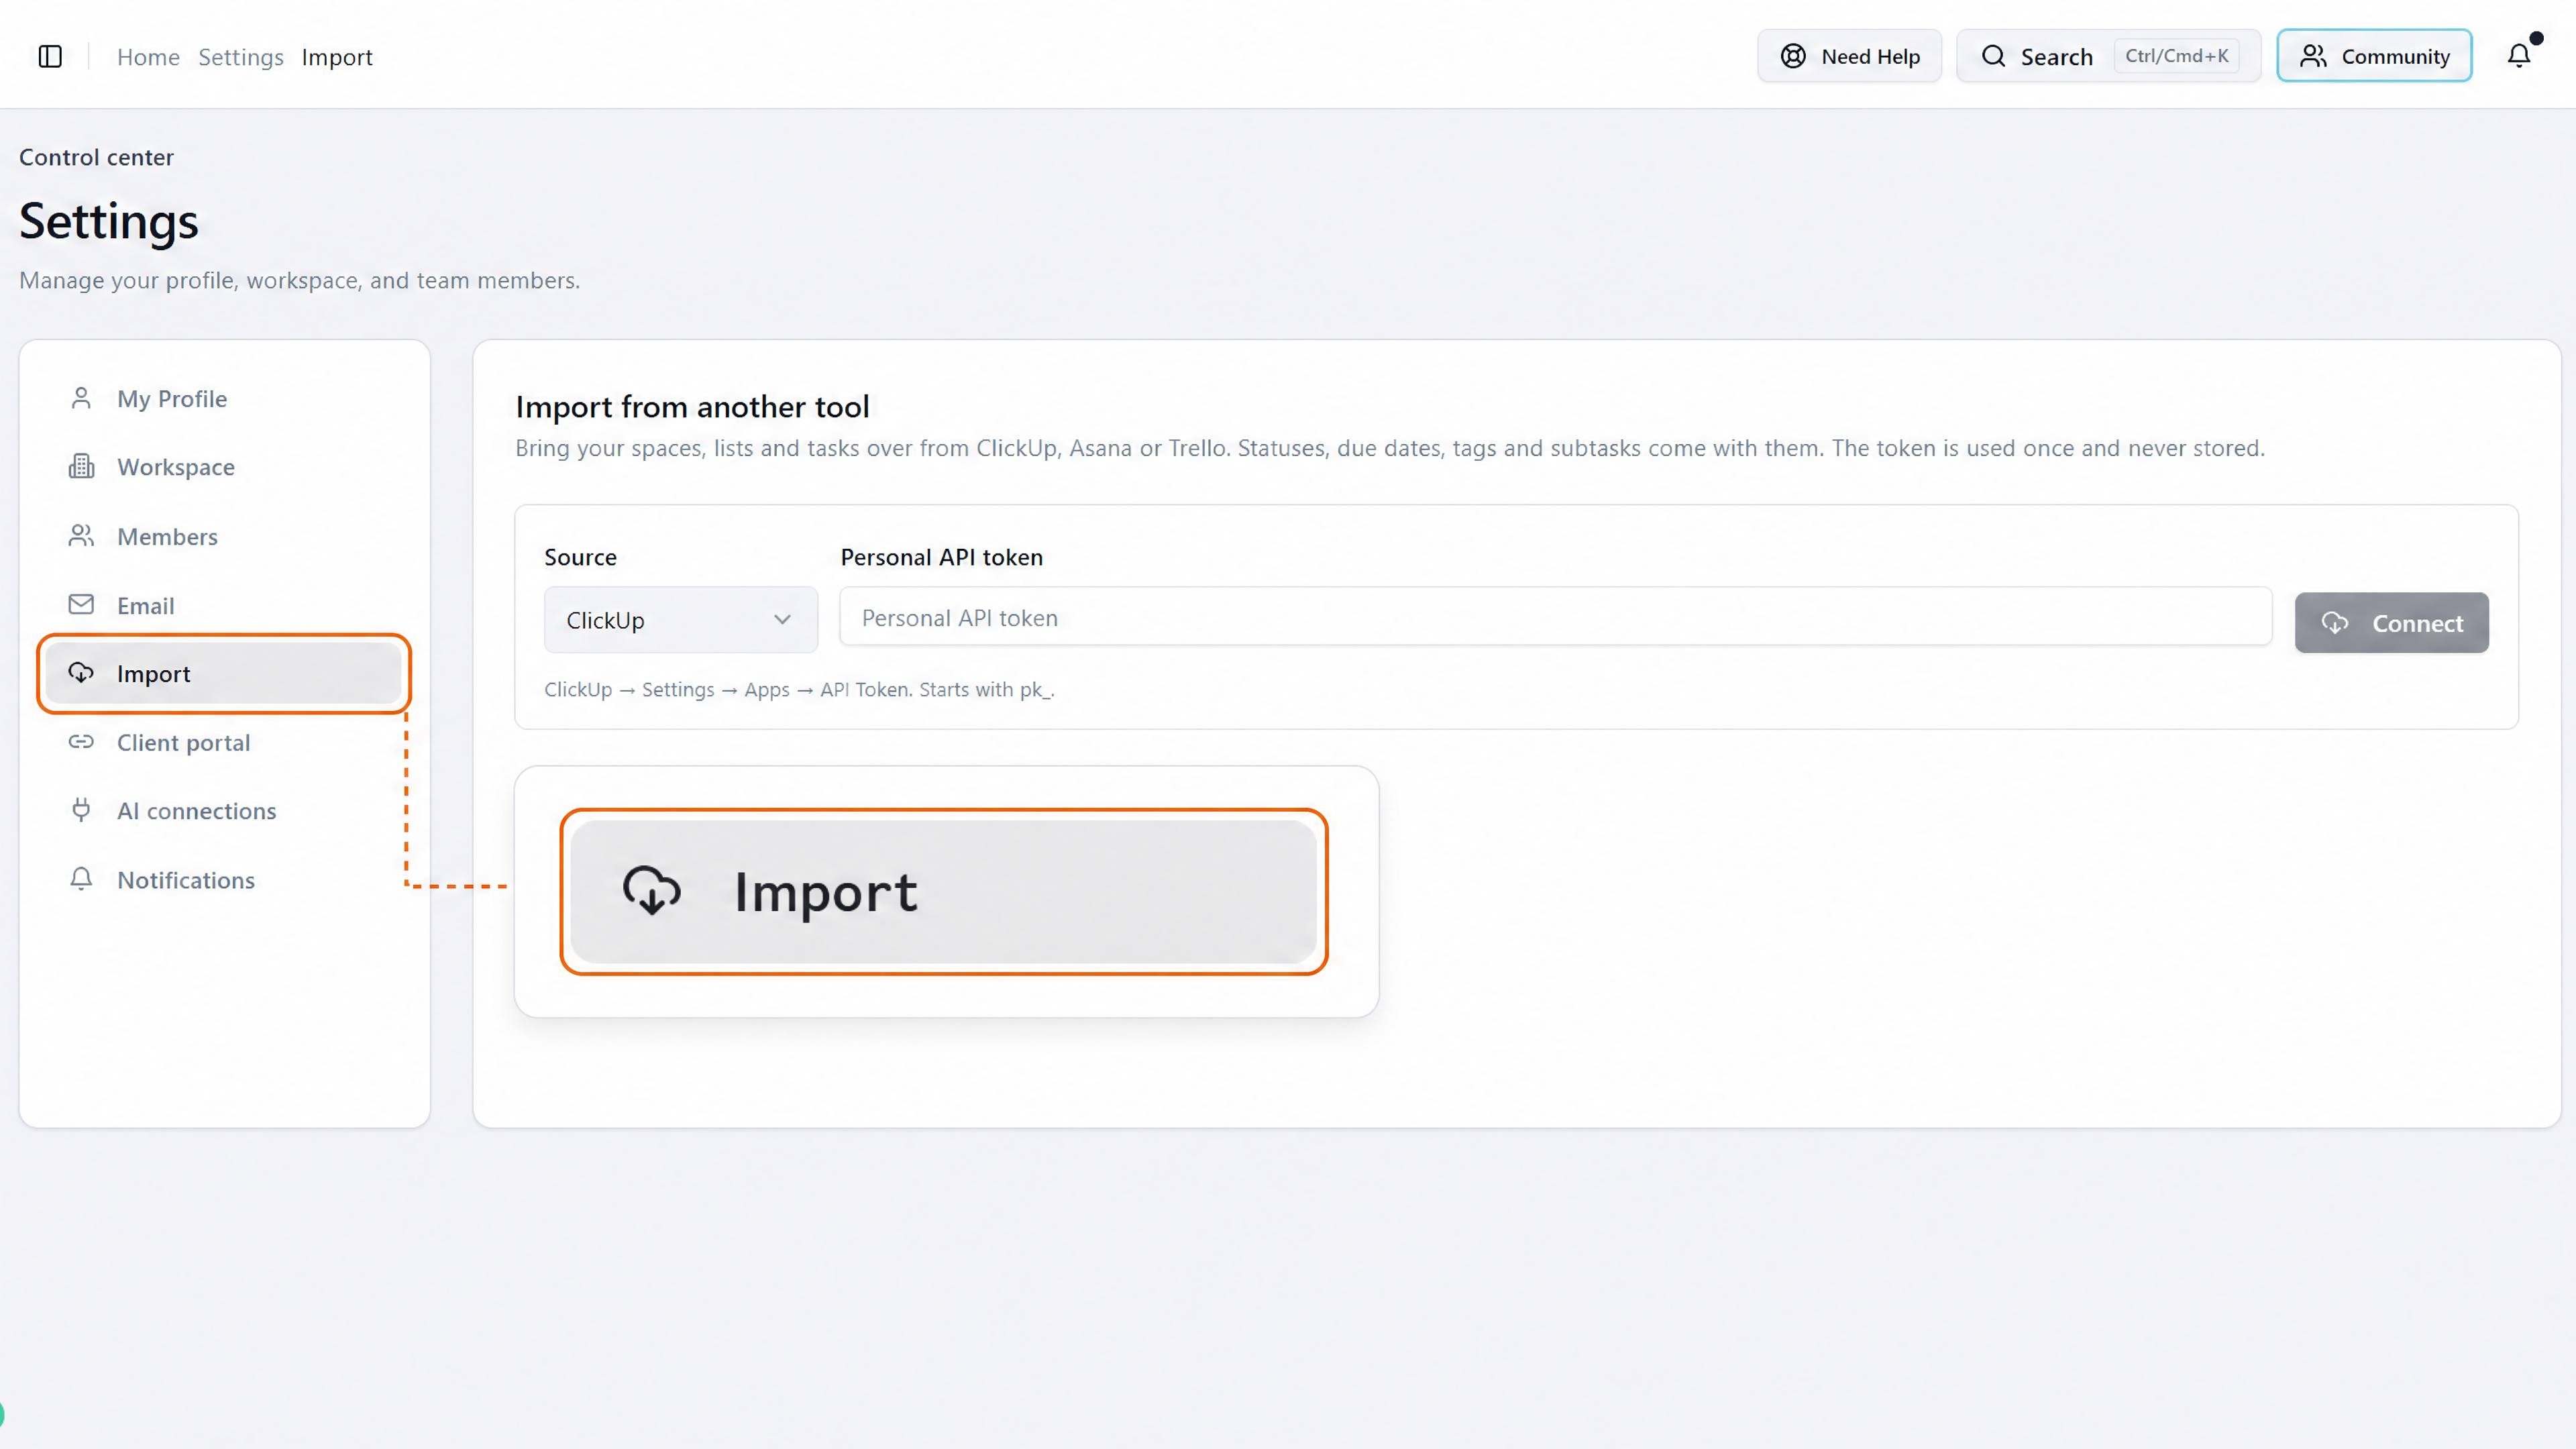Click the AI connections plug icon
2576x1449 pixels.
coord(81,810)
